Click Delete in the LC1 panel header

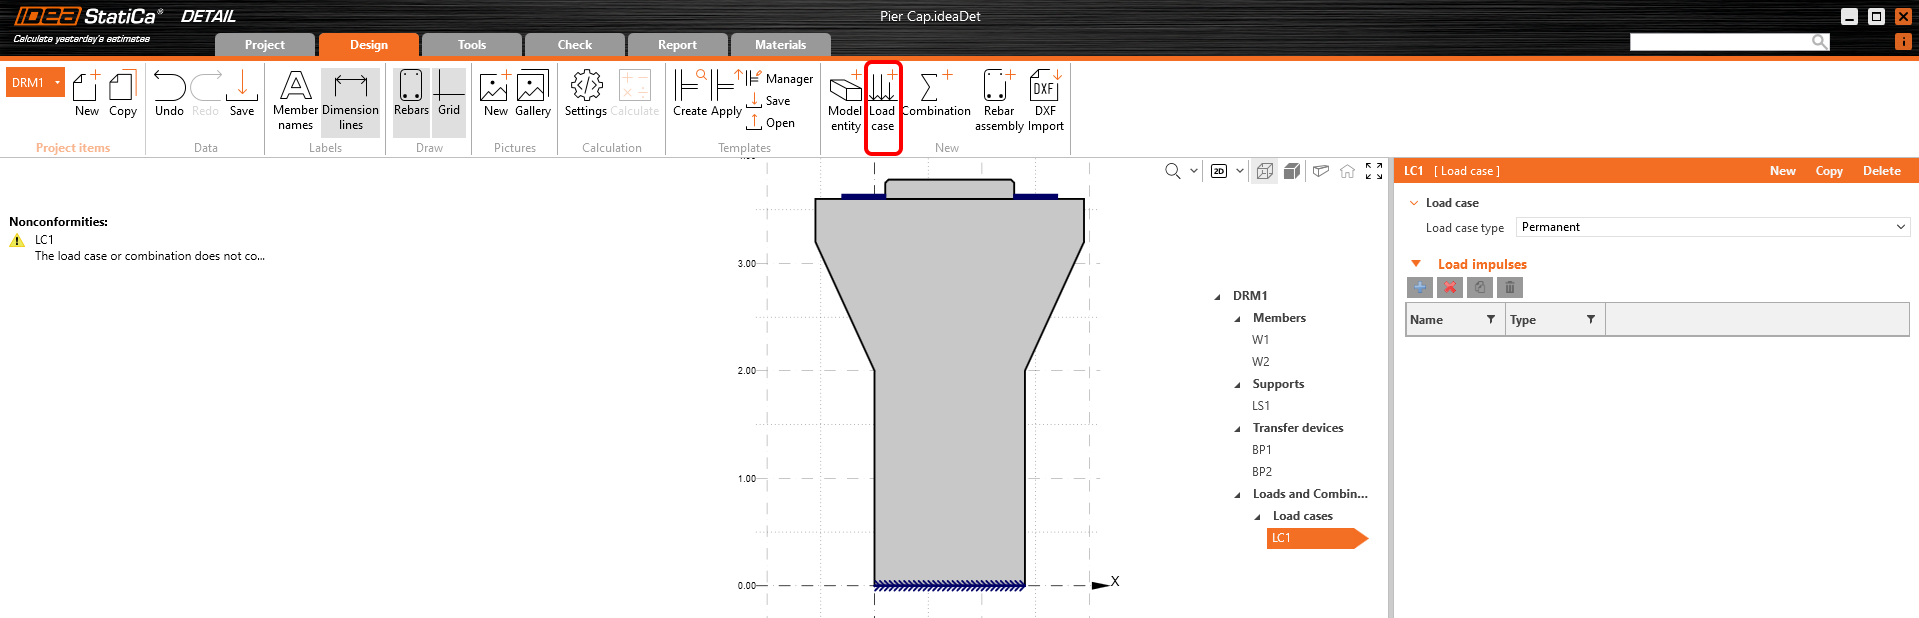point(1881,171)
